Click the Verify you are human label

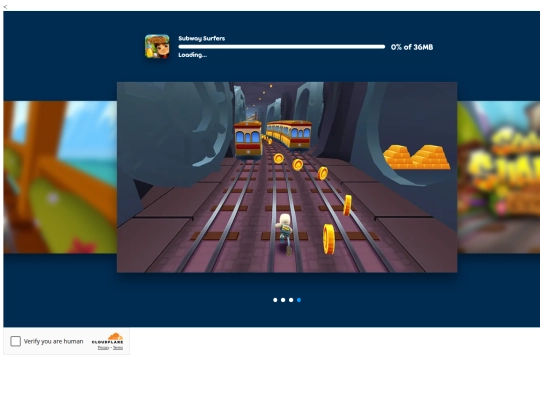[x=53, y=341]
